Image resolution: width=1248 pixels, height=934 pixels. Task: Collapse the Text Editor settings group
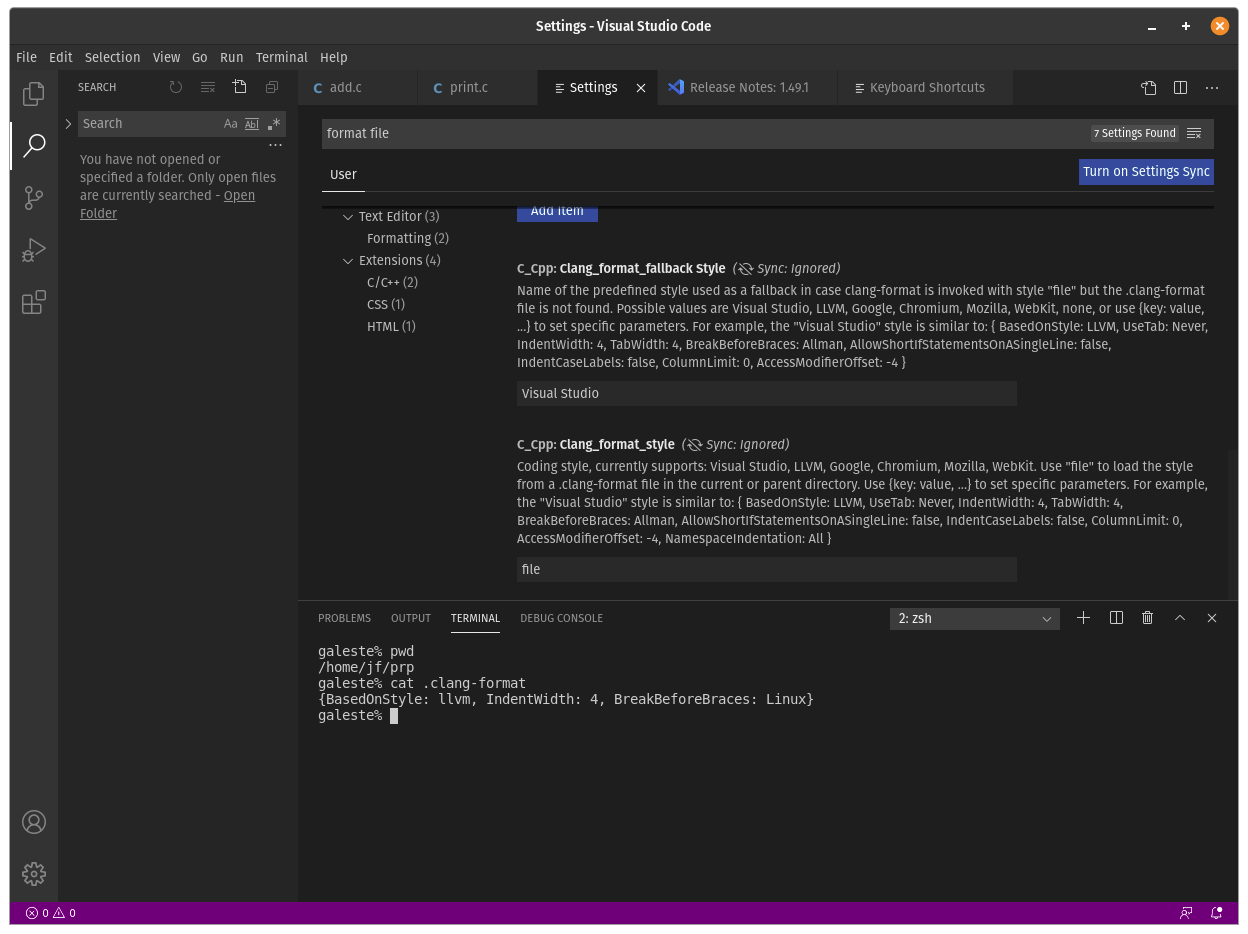(x=348, y=217)
